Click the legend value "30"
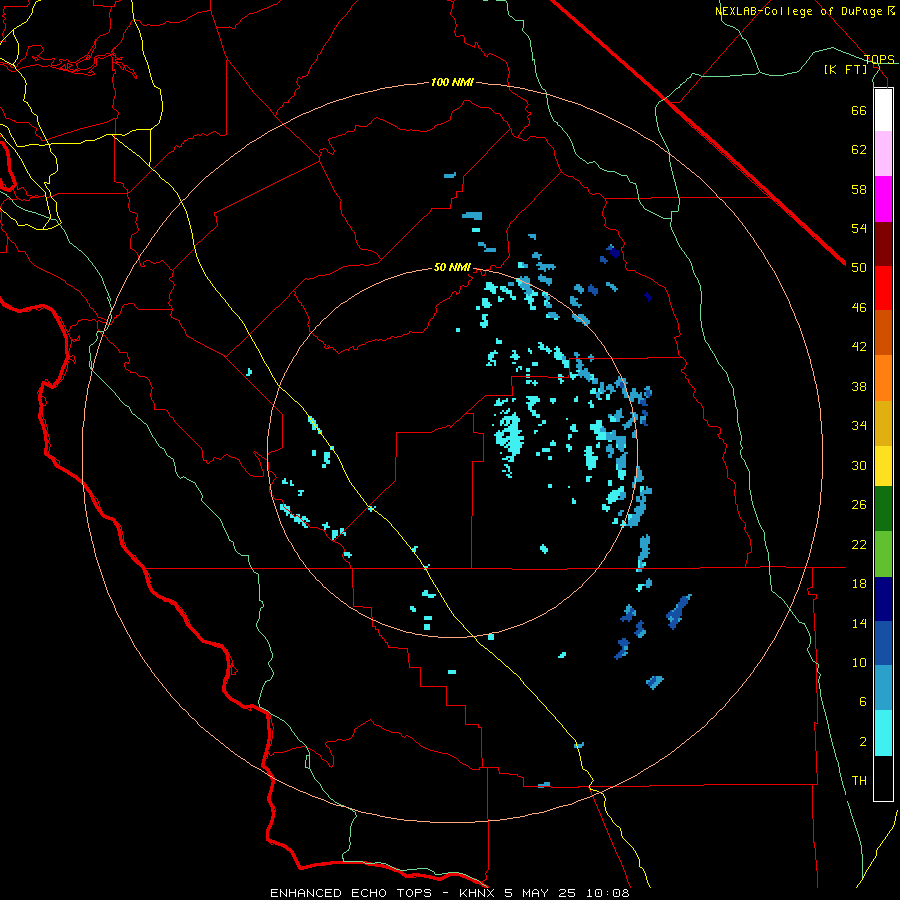 point(859,465)
